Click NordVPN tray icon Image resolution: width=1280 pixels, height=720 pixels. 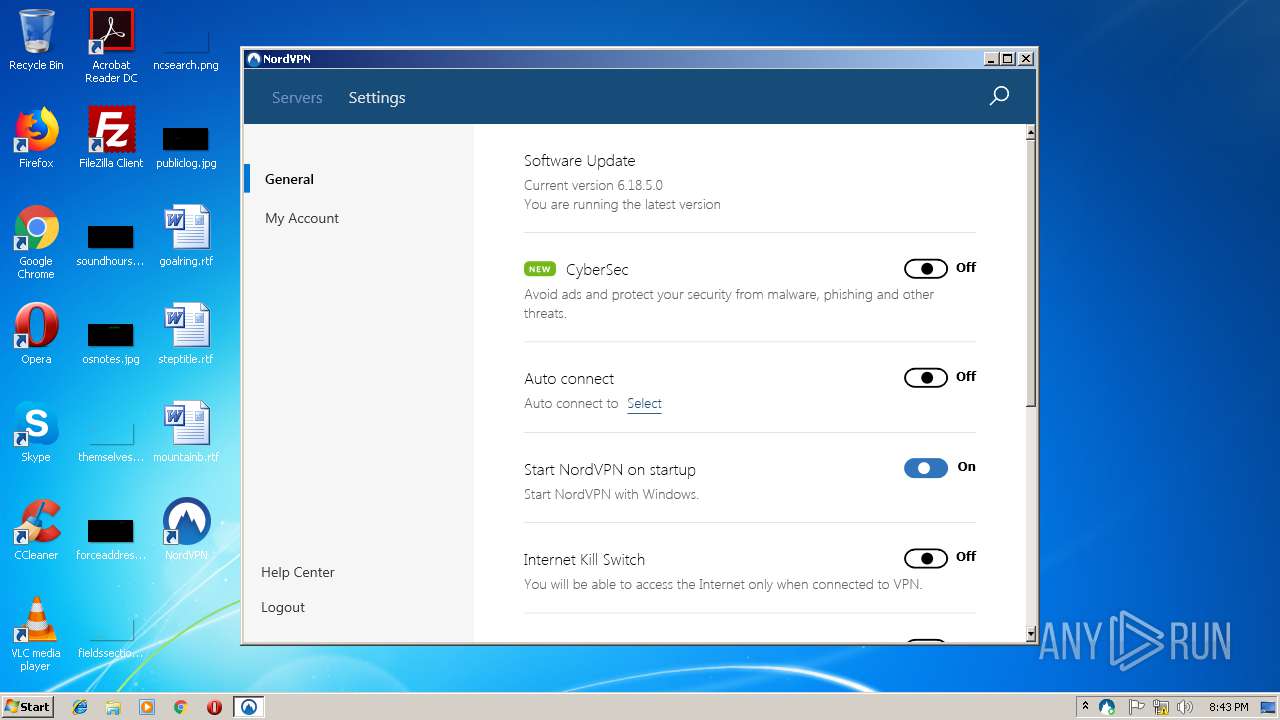point(1107,707)
